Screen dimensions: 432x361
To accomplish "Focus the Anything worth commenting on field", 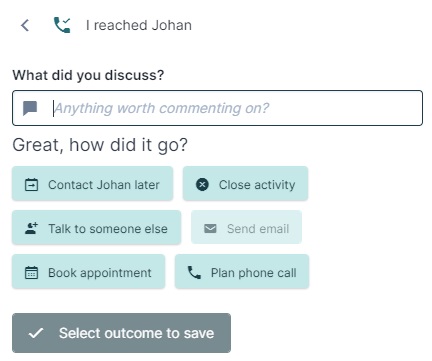I will tap(217, 108).
